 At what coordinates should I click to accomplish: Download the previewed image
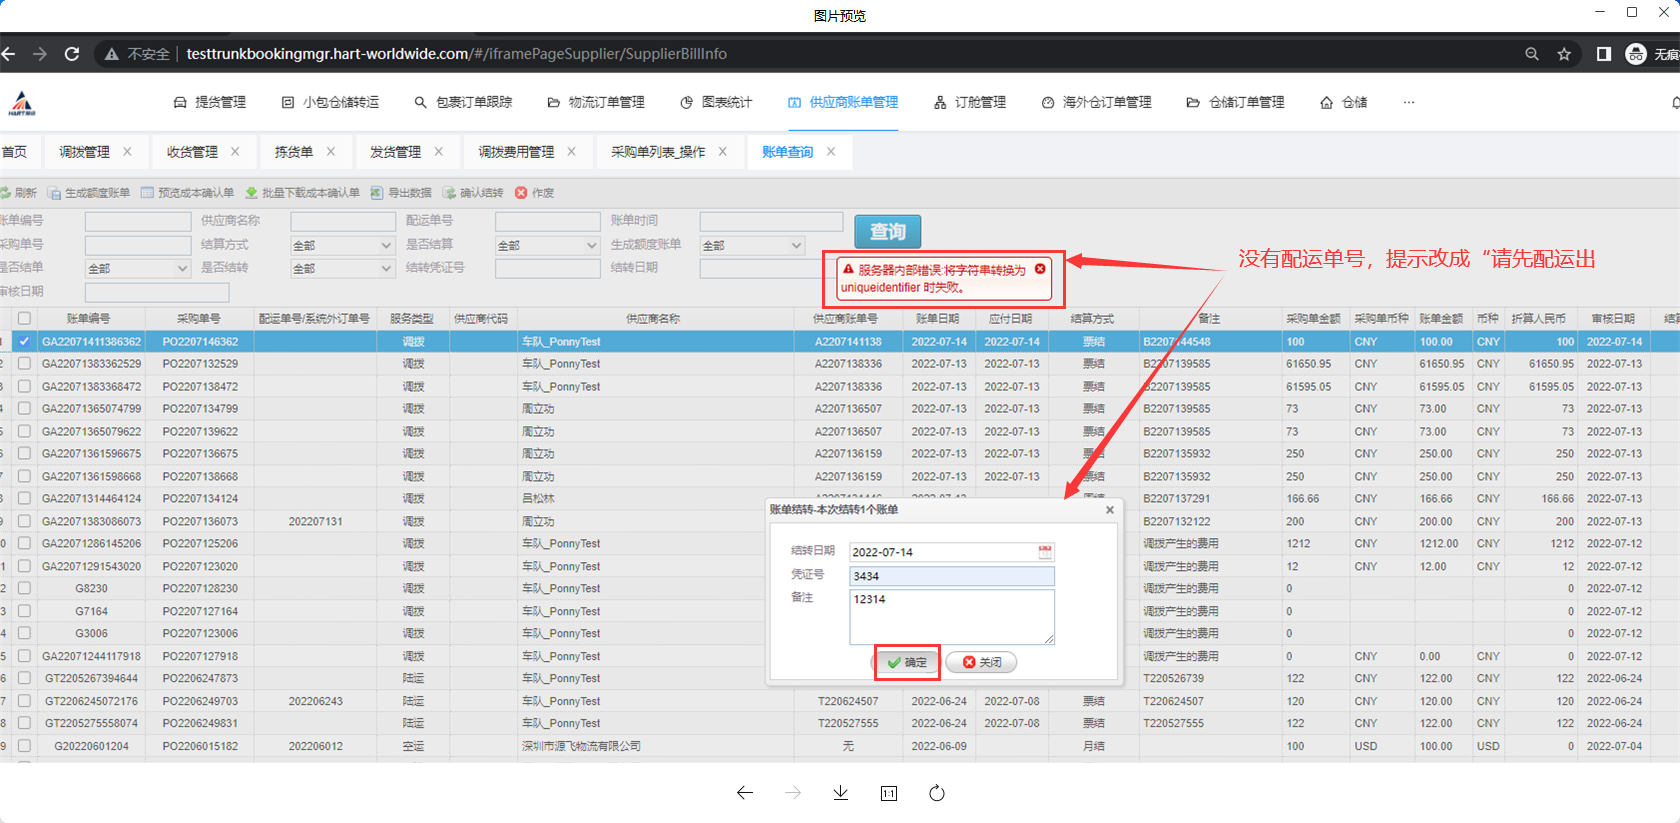click(x=840, y=793)
